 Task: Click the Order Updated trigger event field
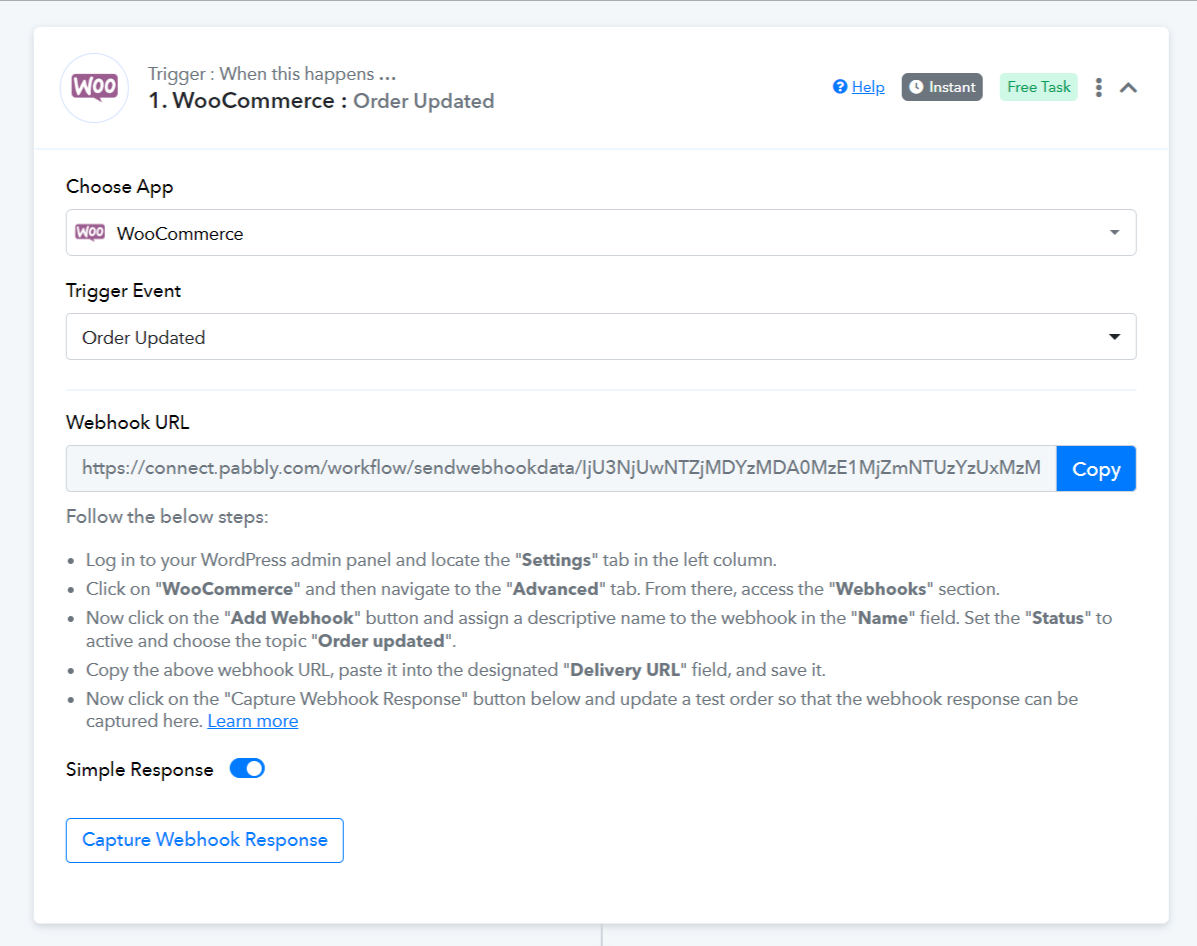(601, 337)
